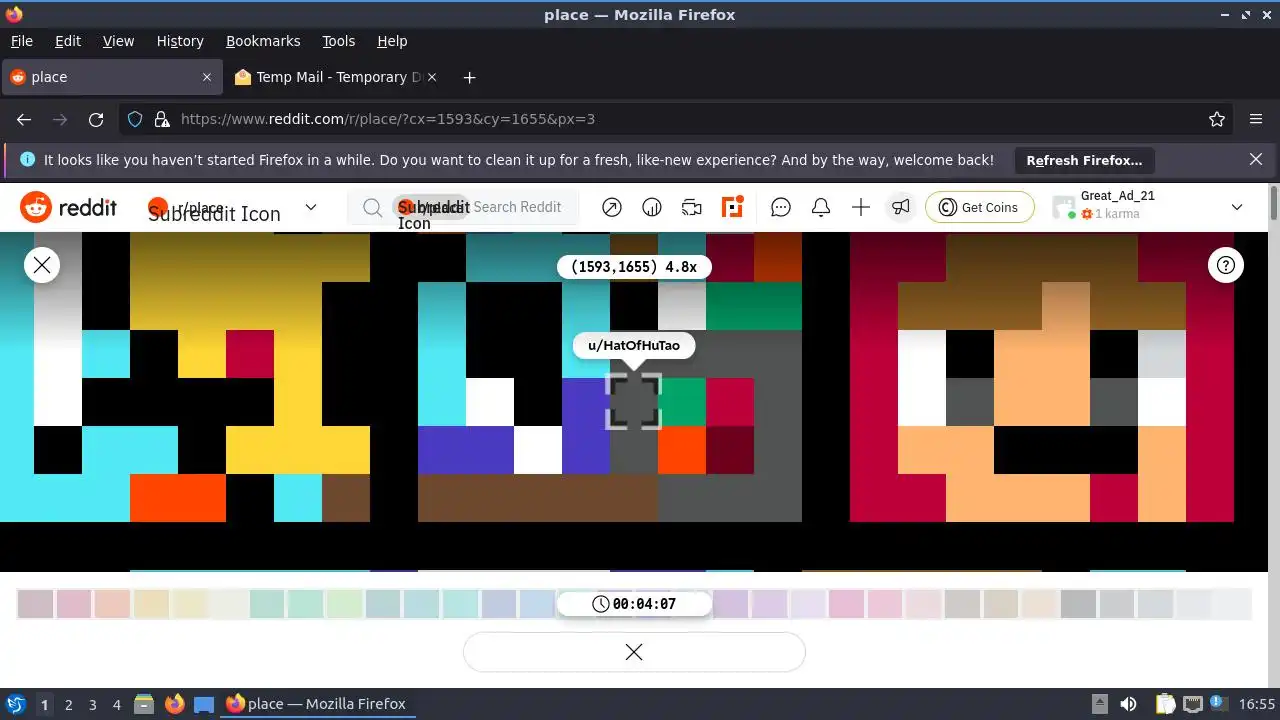Image resolution: width=1280 pixels, height=720 pixels.
Task: Open the taskbar start menu icon
Action: [16, 704]
